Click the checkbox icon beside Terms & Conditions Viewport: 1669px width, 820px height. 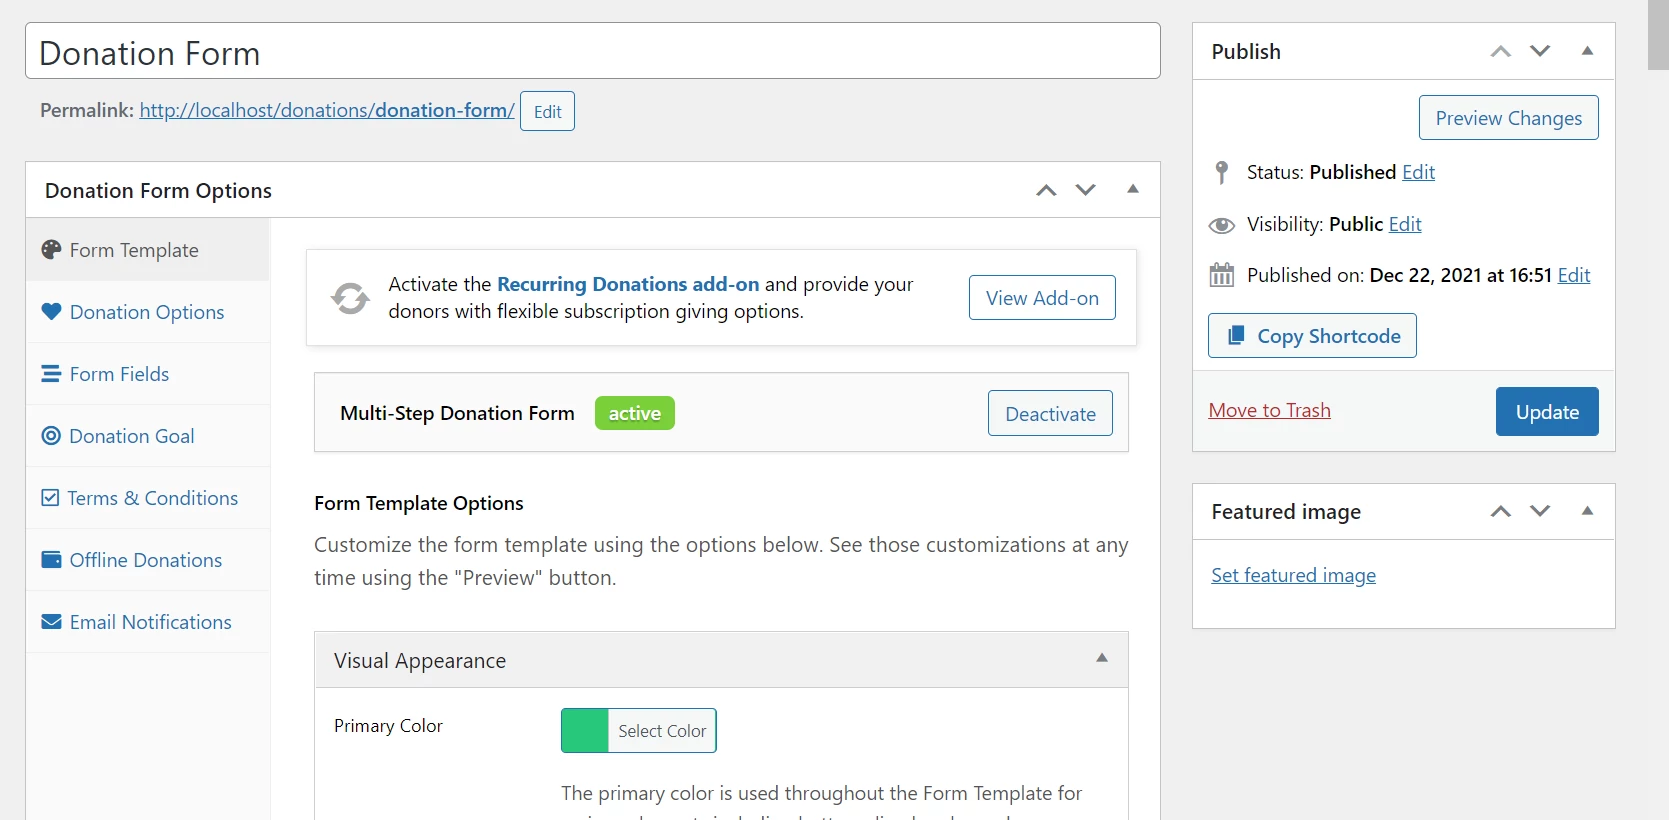50,497
